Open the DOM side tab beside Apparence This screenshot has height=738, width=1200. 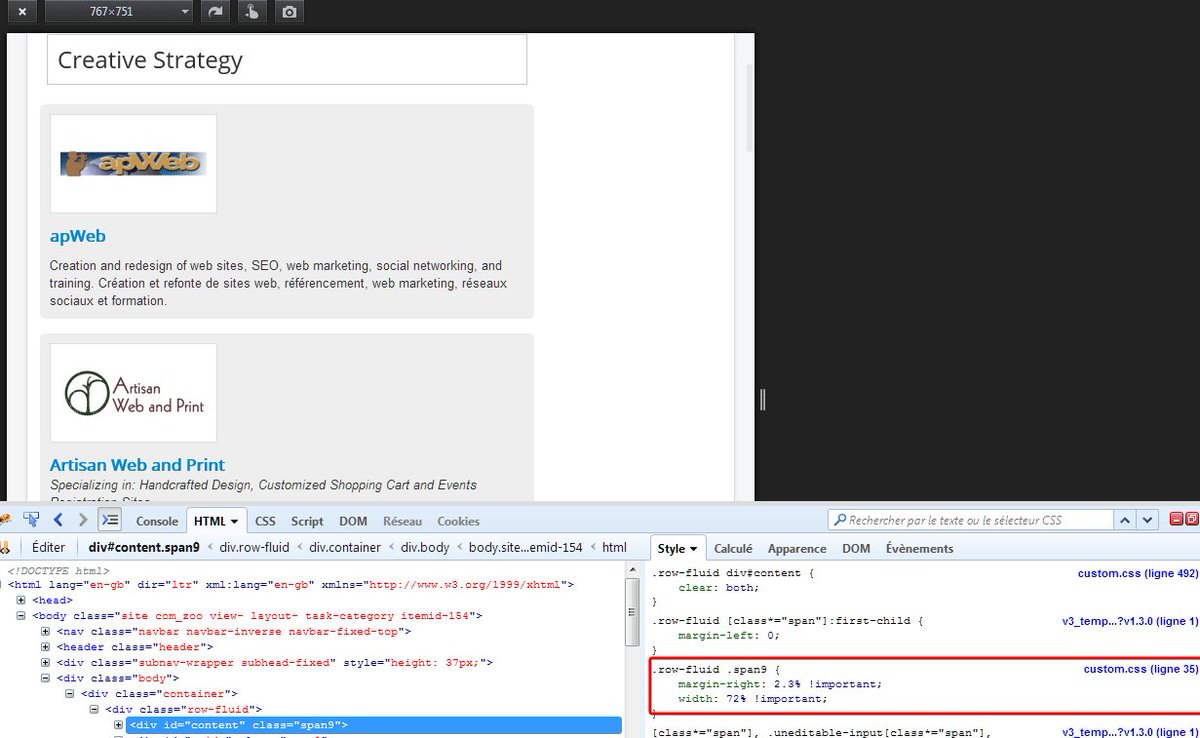[856, 548]
